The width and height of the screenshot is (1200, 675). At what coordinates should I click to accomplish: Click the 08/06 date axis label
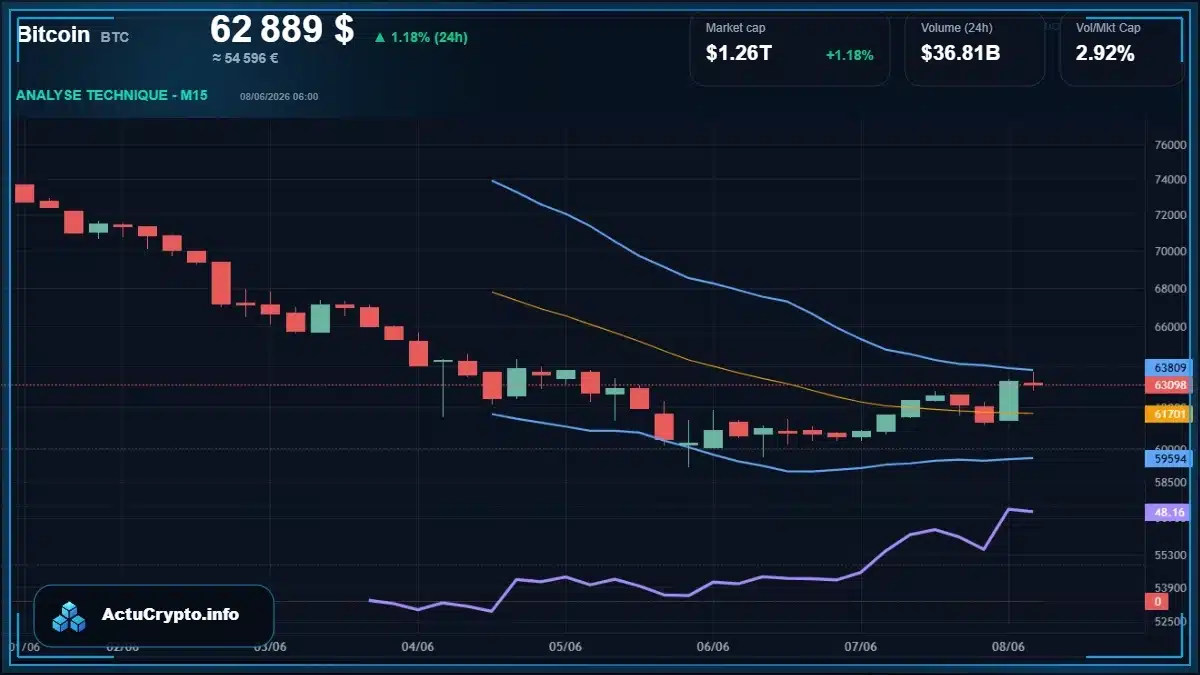click(1008, 647)
